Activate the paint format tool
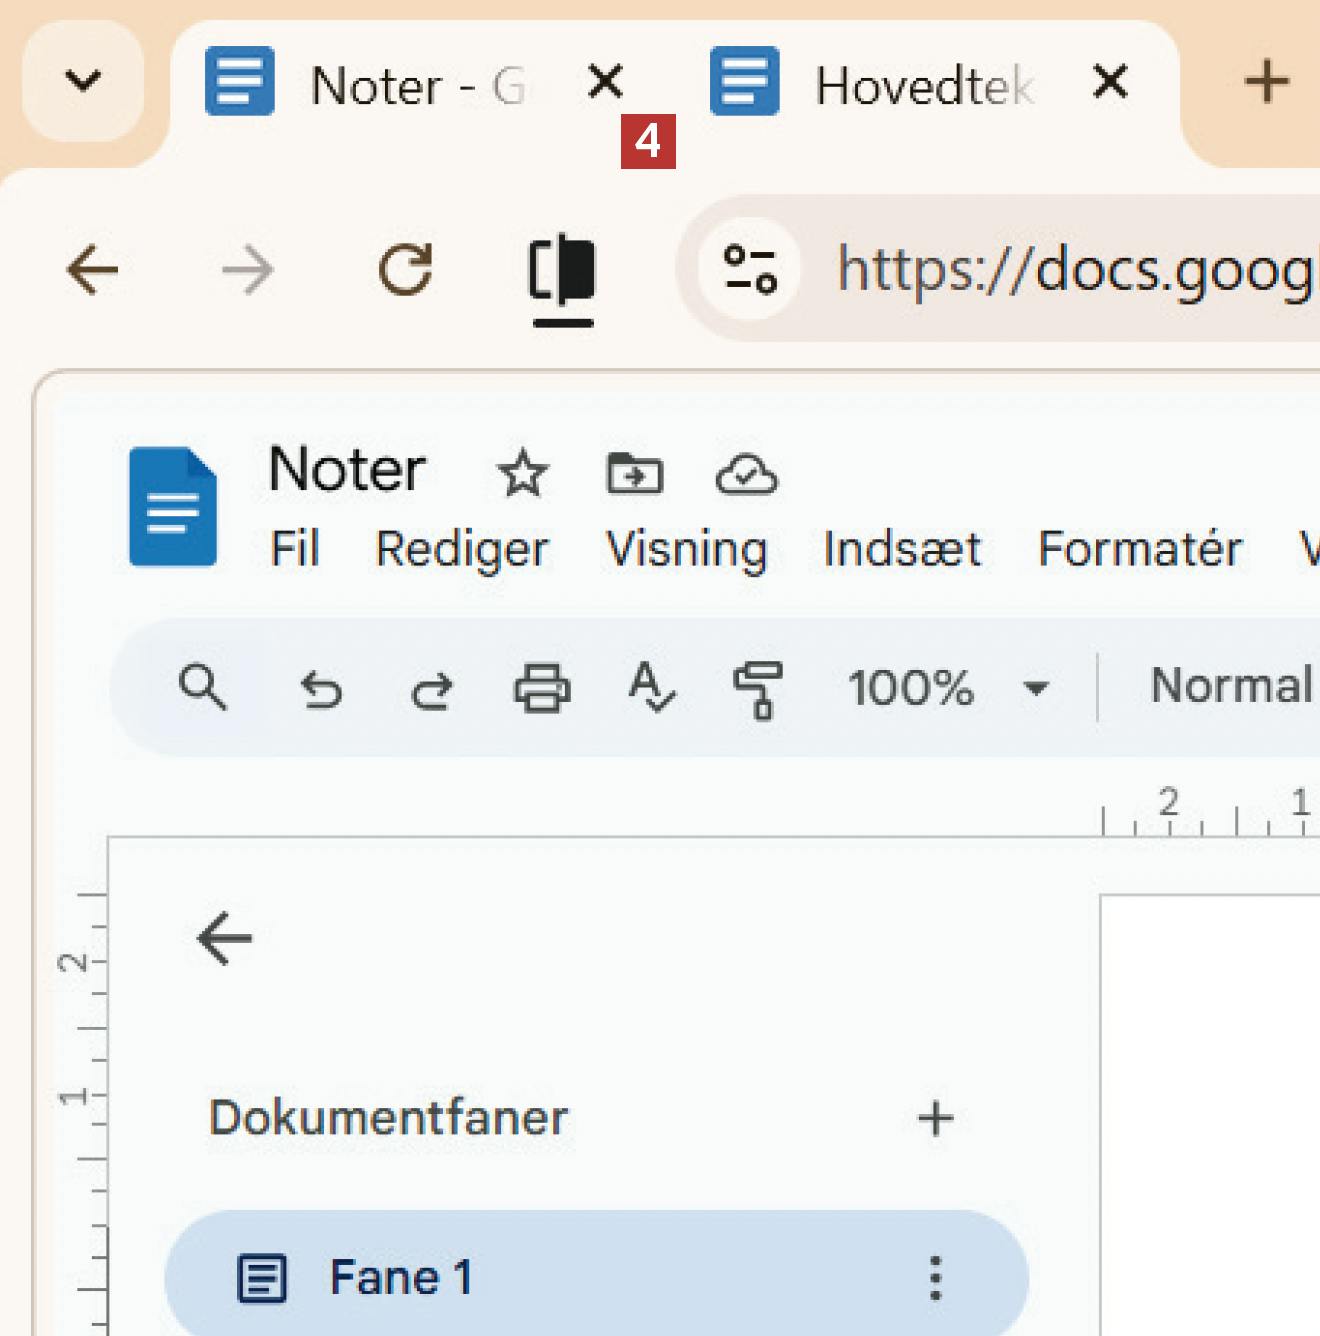The height and width of the screenshot is (1336, 1320). click(x=758, y=690)
